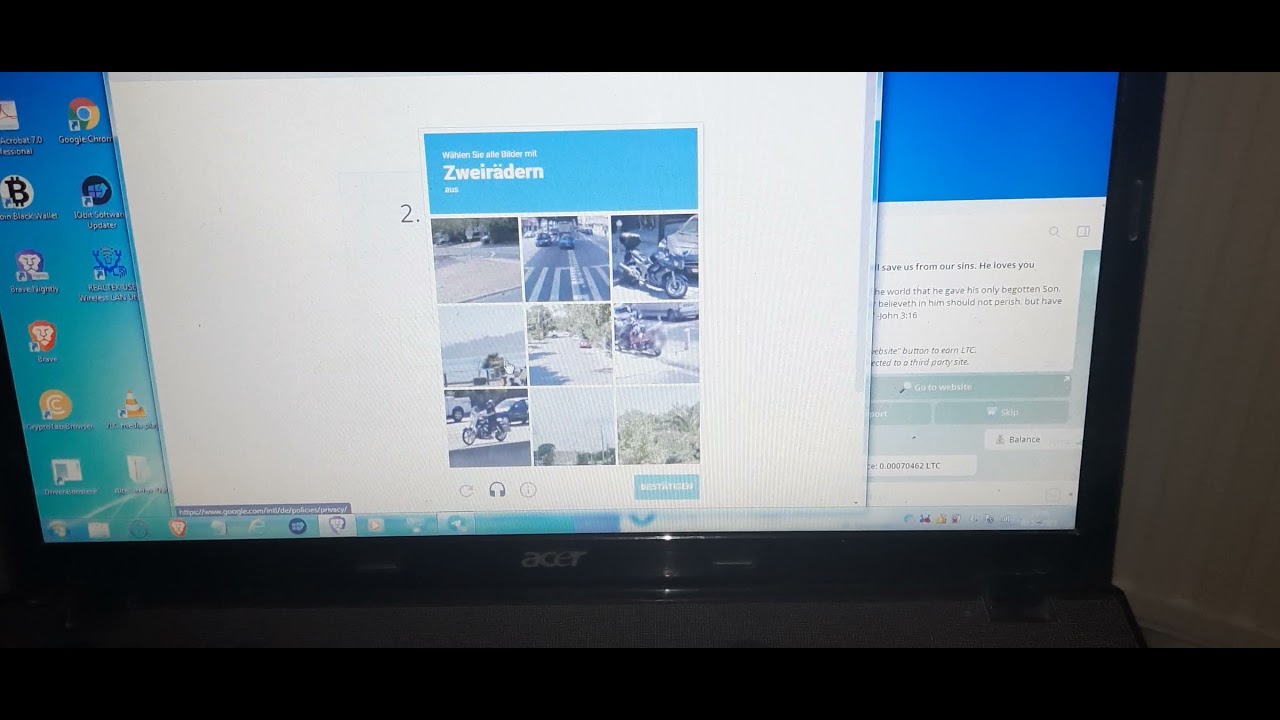The image size is (1280, 720).
Task: Switch to the Telegram taskbar button
Action: [456, 524]
